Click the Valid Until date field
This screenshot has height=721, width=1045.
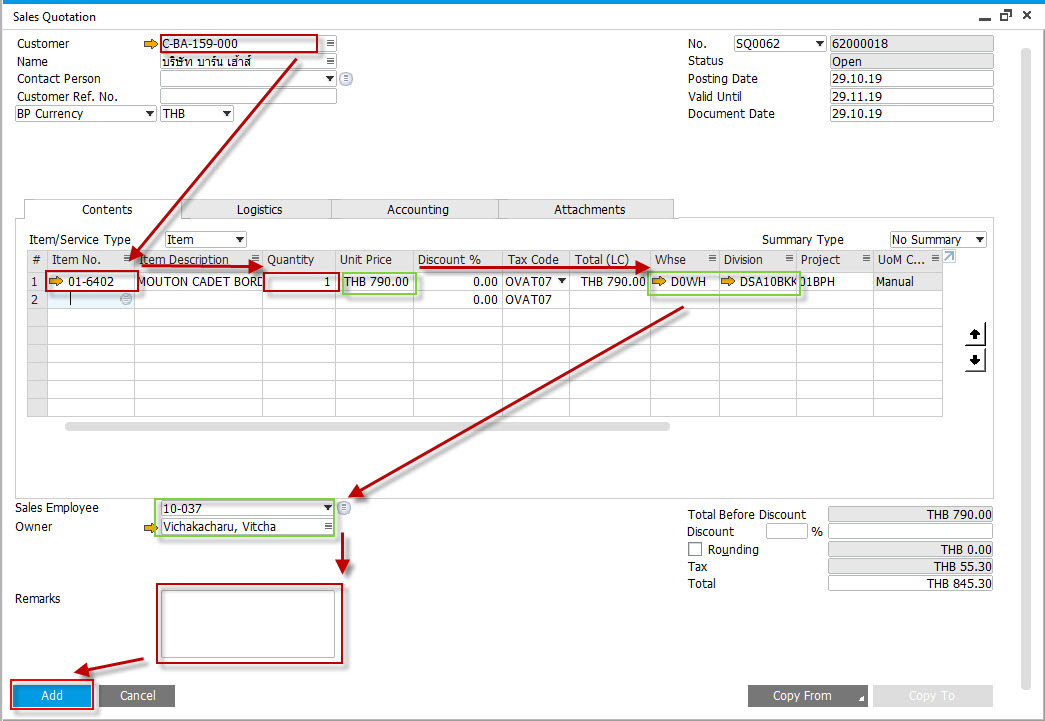click(x=912, y=97)
